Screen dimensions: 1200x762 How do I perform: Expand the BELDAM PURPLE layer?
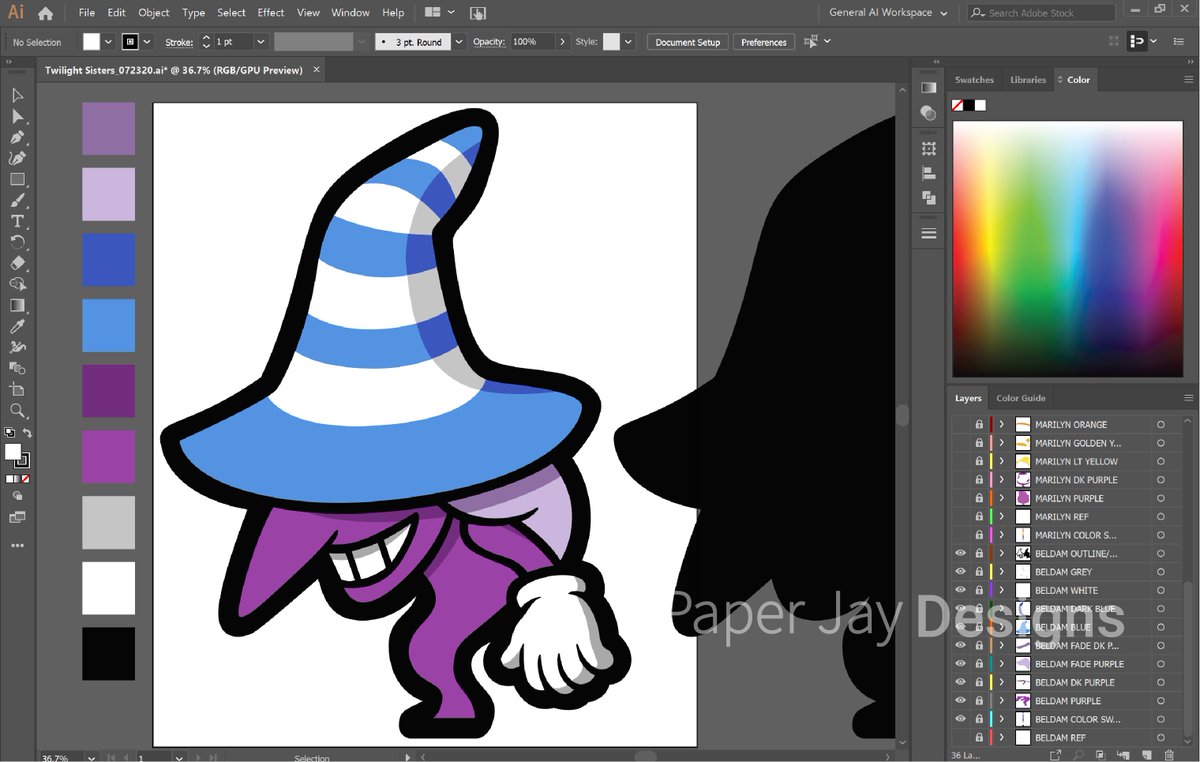pyautogui.click(x=1001, y=701)
